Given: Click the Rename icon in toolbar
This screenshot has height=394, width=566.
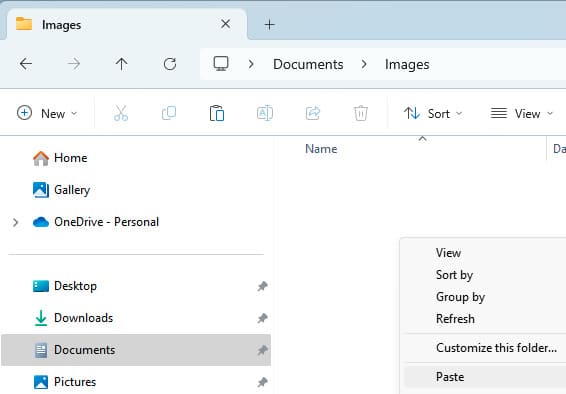Looking at the screenshot, I should pos(265,113).
